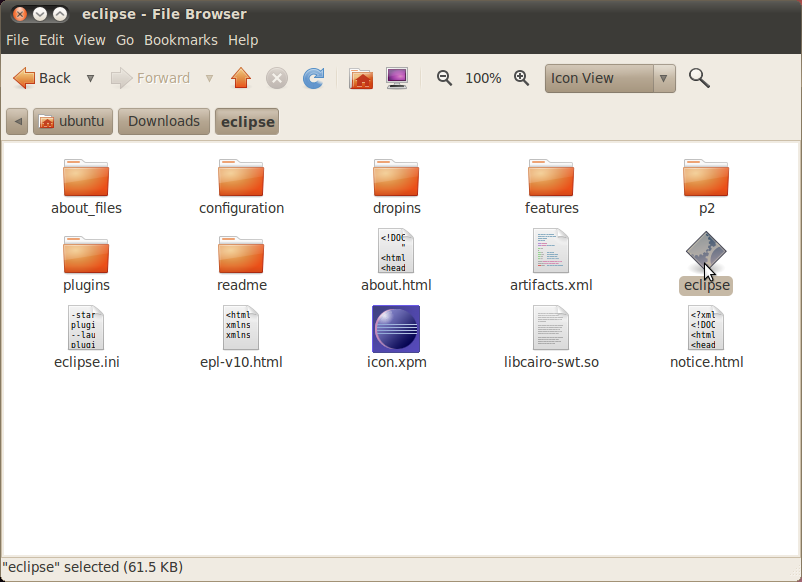The height and width of the screenshot is (582, 802).
Task: Open the Home folder toolbar icon
Action: click(361, 78)
